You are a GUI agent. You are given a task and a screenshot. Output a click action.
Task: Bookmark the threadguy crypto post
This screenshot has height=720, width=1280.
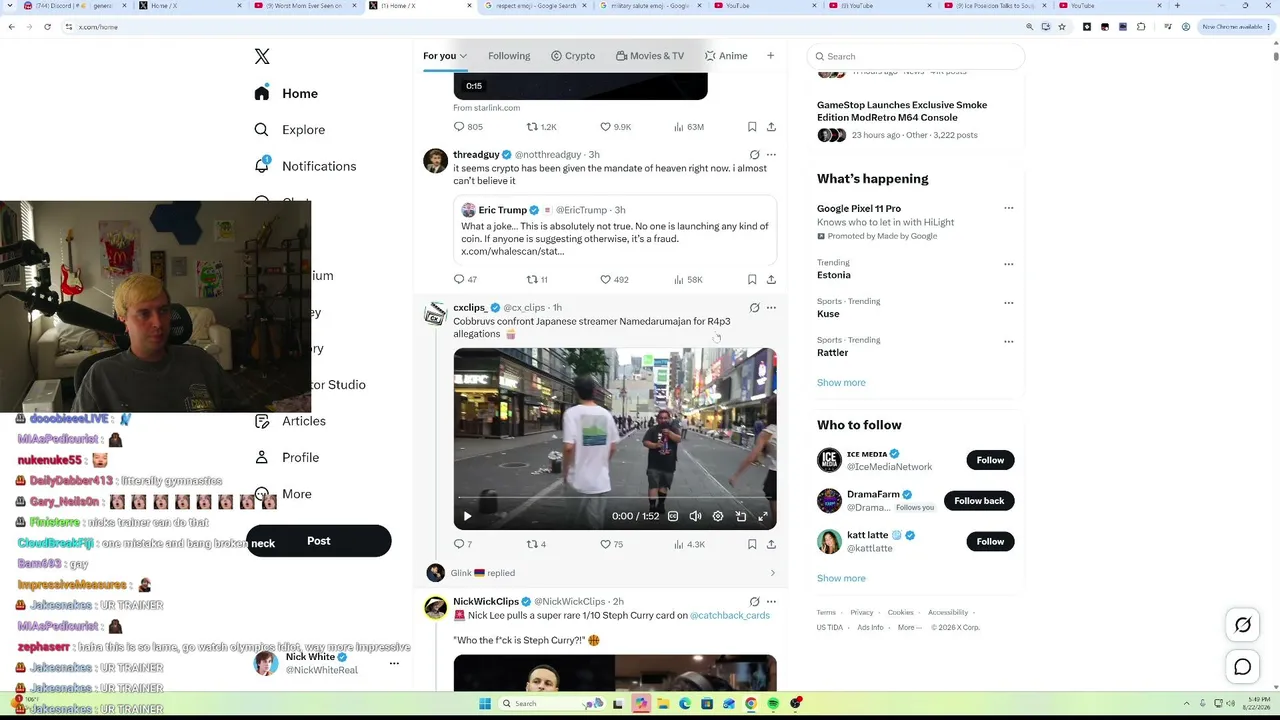(x=752, y=280)
